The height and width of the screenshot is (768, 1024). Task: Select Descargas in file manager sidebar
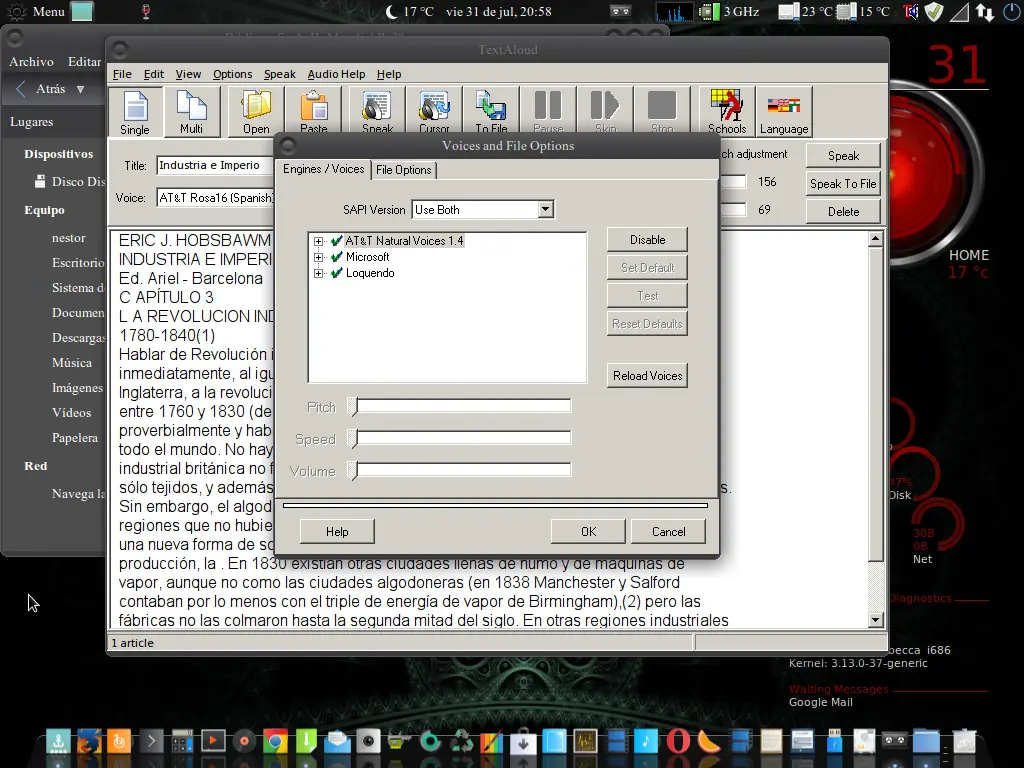pyautogui.click(x=78, y=338)
